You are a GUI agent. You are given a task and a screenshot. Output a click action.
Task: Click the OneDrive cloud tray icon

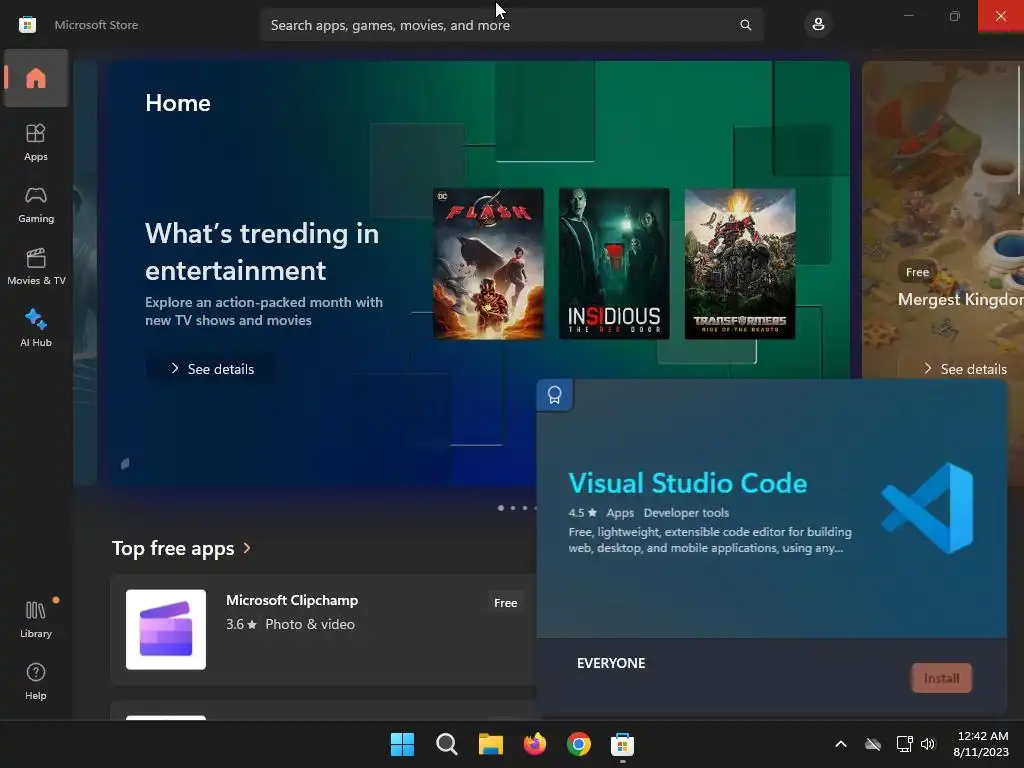(873, 744)
